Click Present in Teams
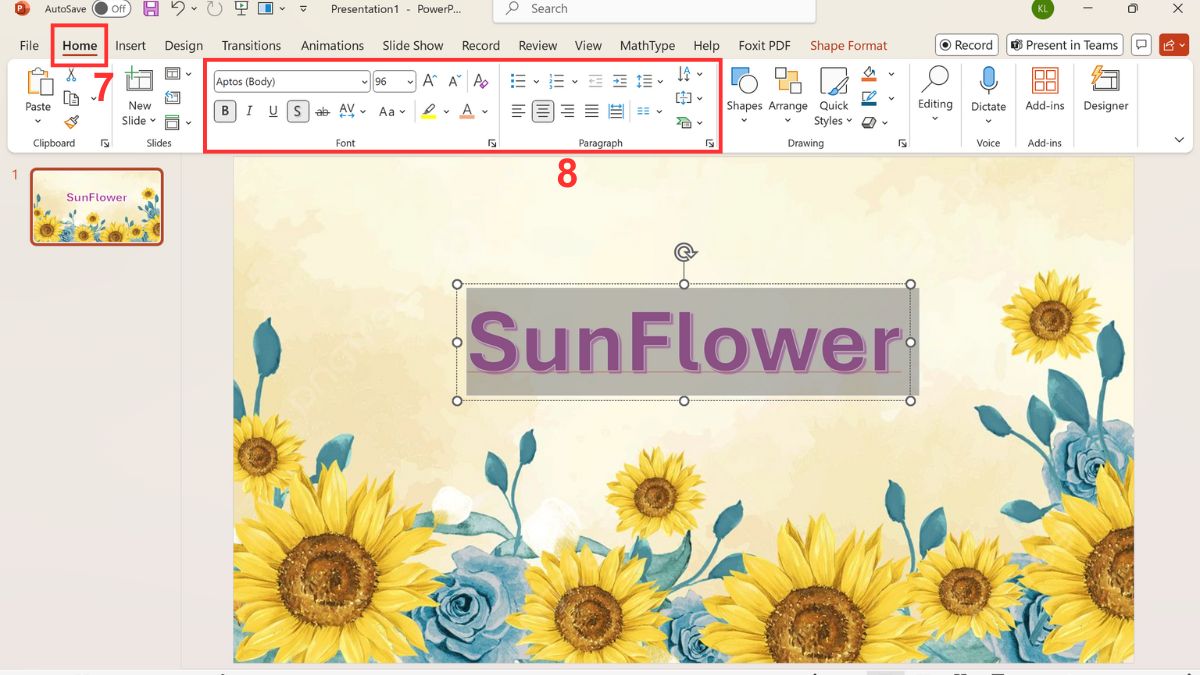This screenshot has width=1200, height=675. 1064,45
